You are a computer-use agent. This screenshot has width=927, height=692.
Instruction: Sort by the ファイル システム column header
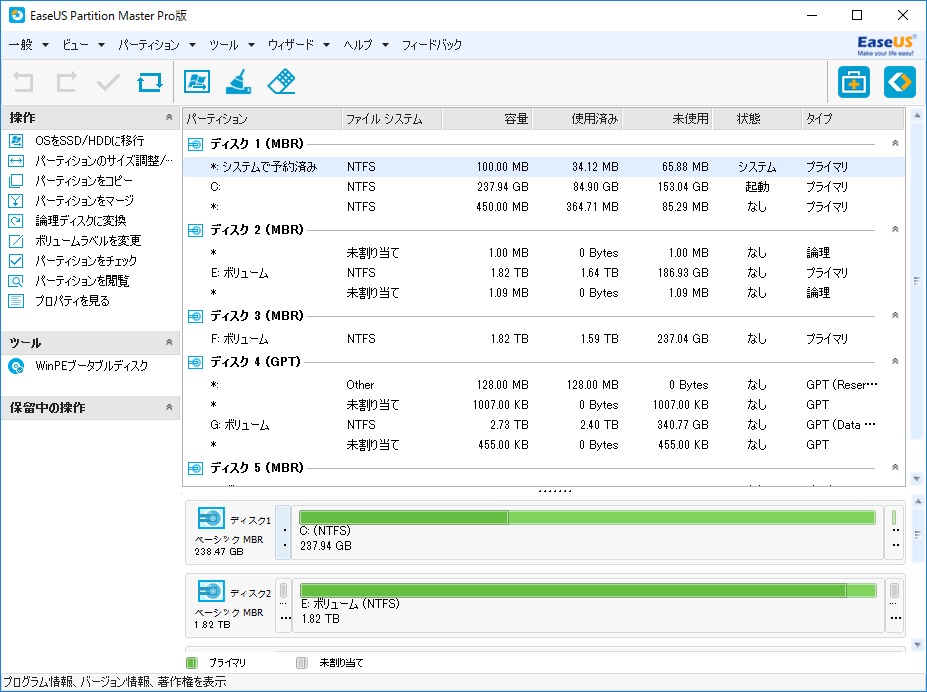click(x=391, y=119)
